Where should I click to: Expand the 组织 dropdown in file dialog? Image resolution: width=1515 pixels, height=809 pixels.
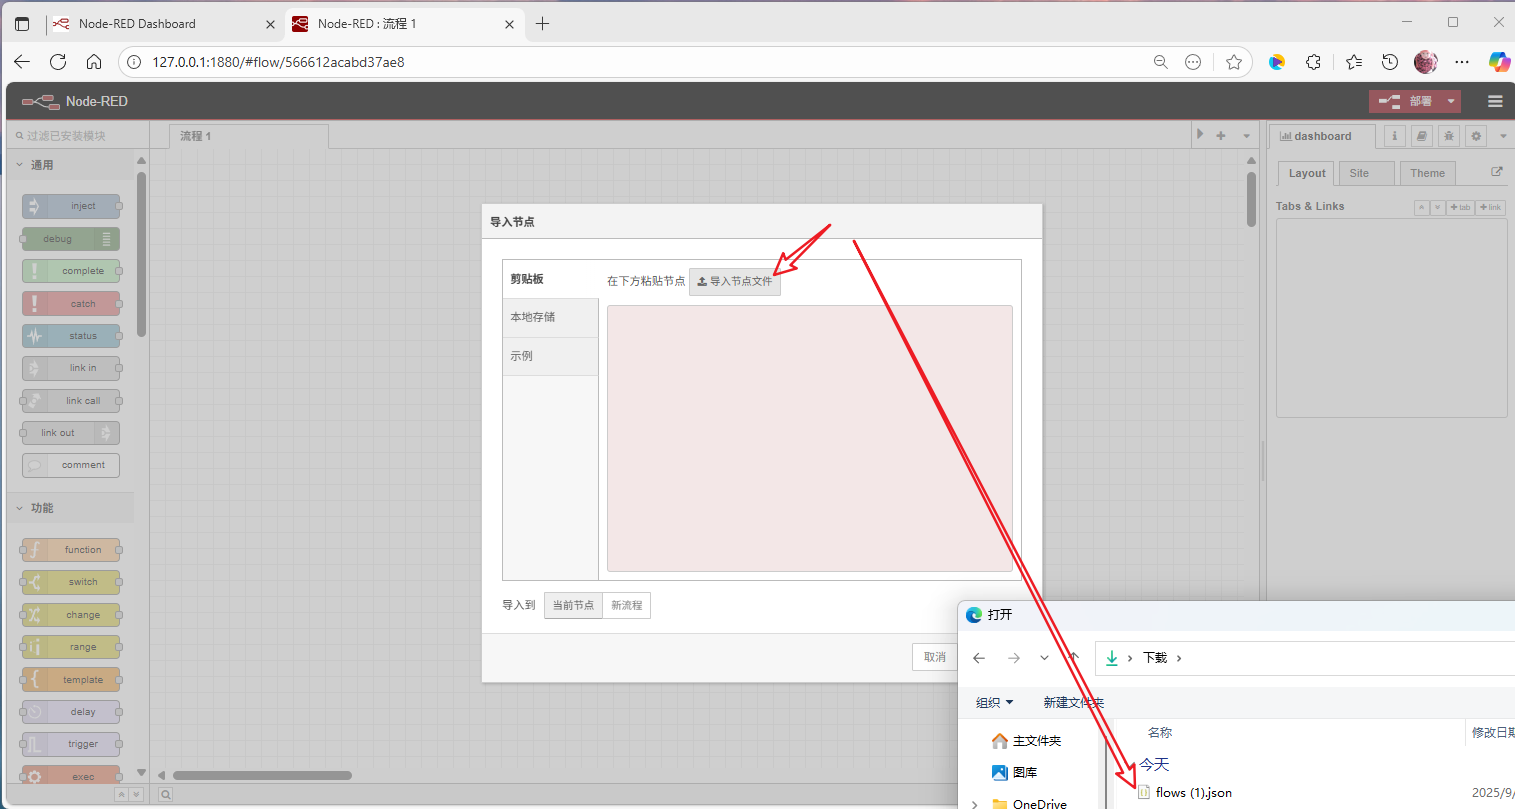point(994,702)
